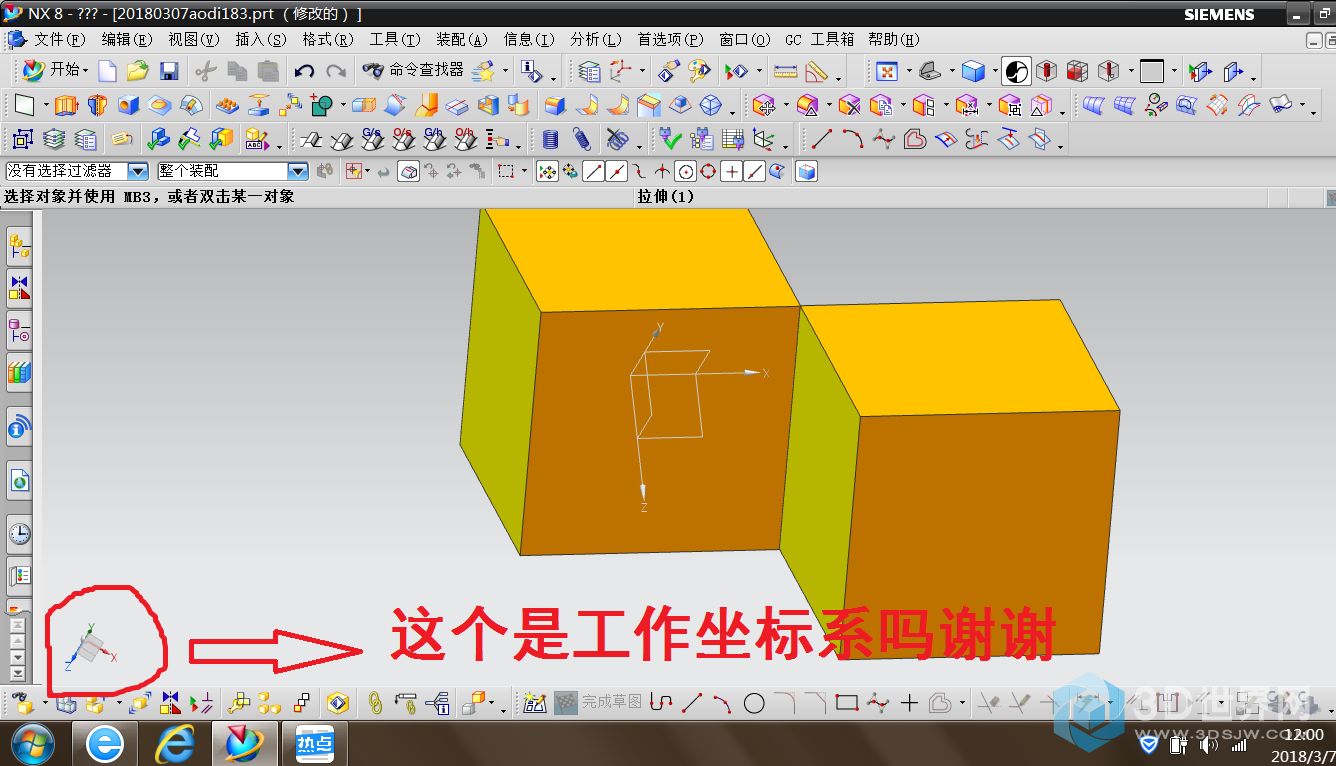Click the Unite boolean icon

pyautogui.click(x=322, y=105)
